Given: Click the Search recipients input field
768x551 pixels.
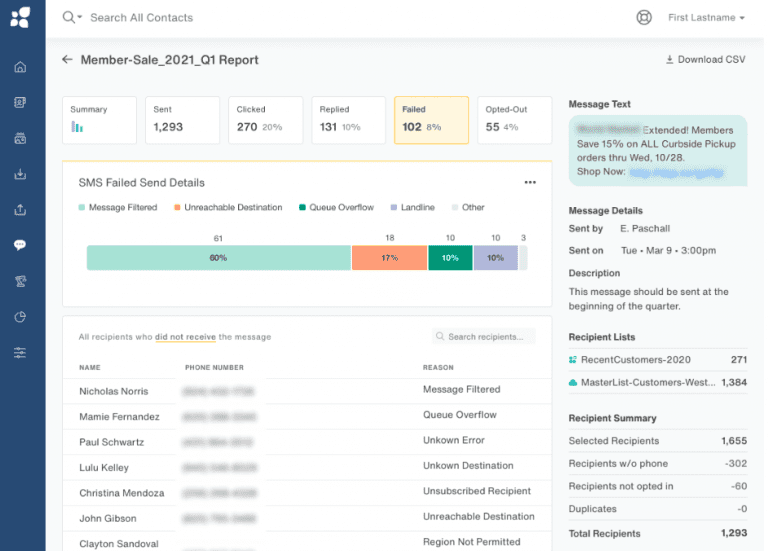Looking at the screenshot, I should [484, 337].
